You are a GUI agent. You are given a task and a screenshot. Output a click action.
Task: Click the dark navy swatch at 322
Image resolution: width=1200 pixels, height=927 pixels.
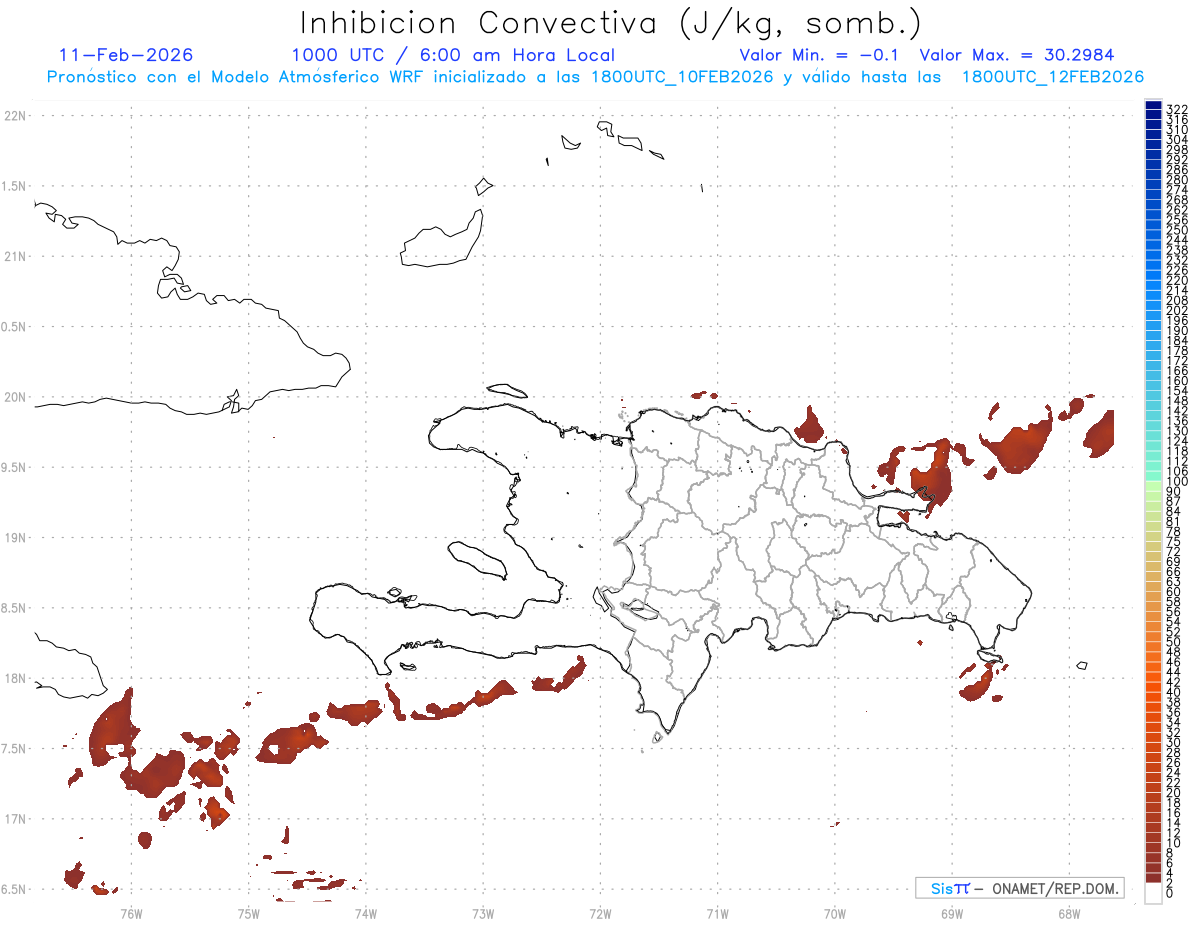point(1154,105)
